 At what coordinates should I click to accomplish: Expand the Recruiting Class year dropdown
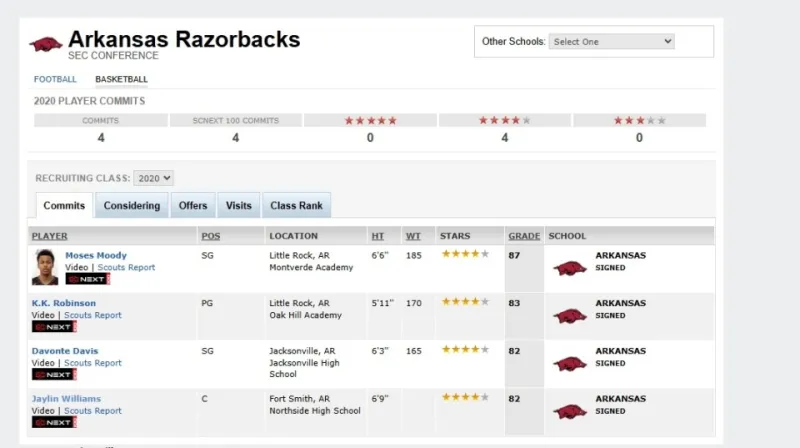click(x=154, y=178)
